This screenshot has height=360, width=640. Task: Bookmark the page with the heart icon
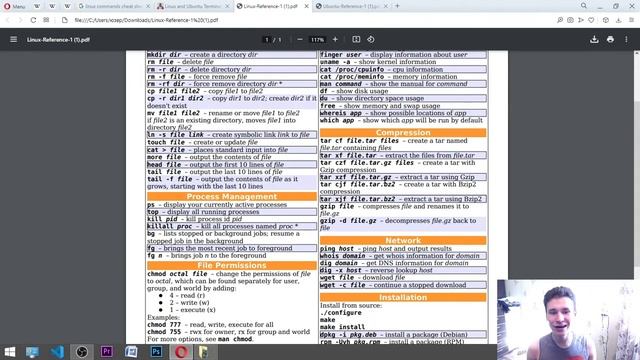click(x=591, y=20)
